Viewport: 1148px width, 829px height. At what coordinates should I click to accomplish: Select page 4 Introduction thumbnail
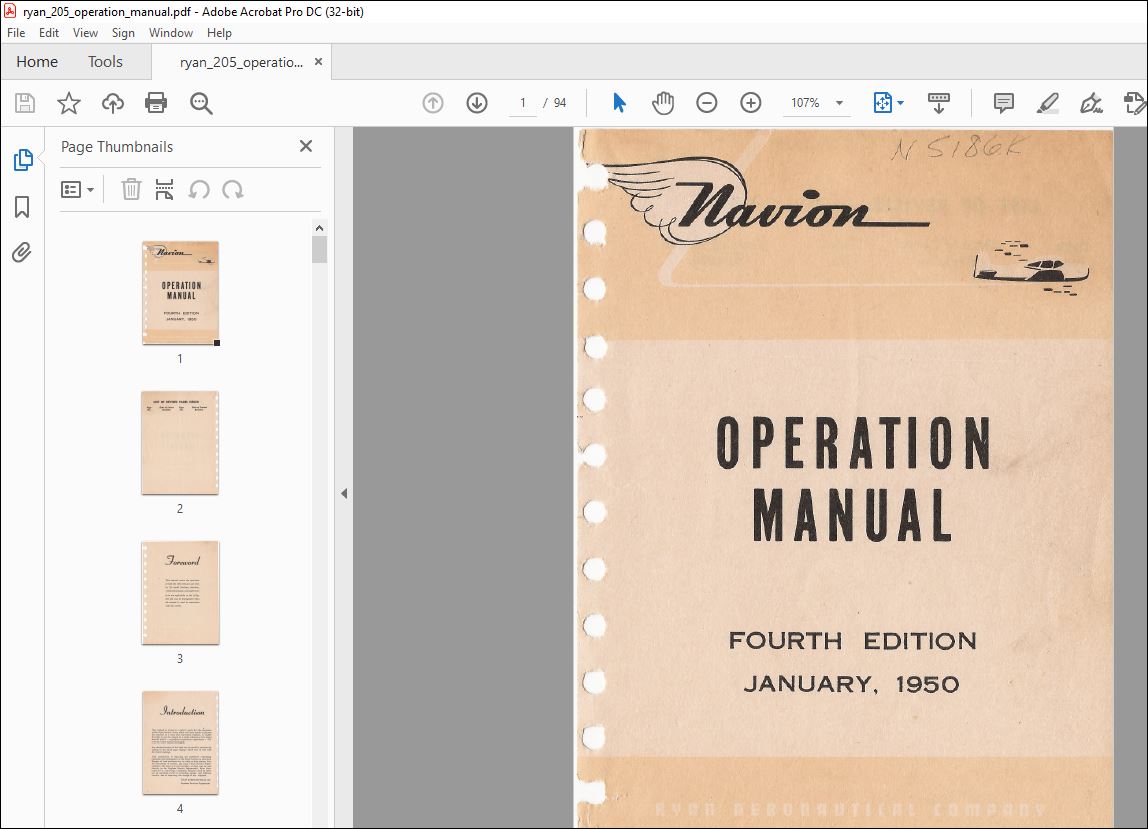tap(180, 743)
